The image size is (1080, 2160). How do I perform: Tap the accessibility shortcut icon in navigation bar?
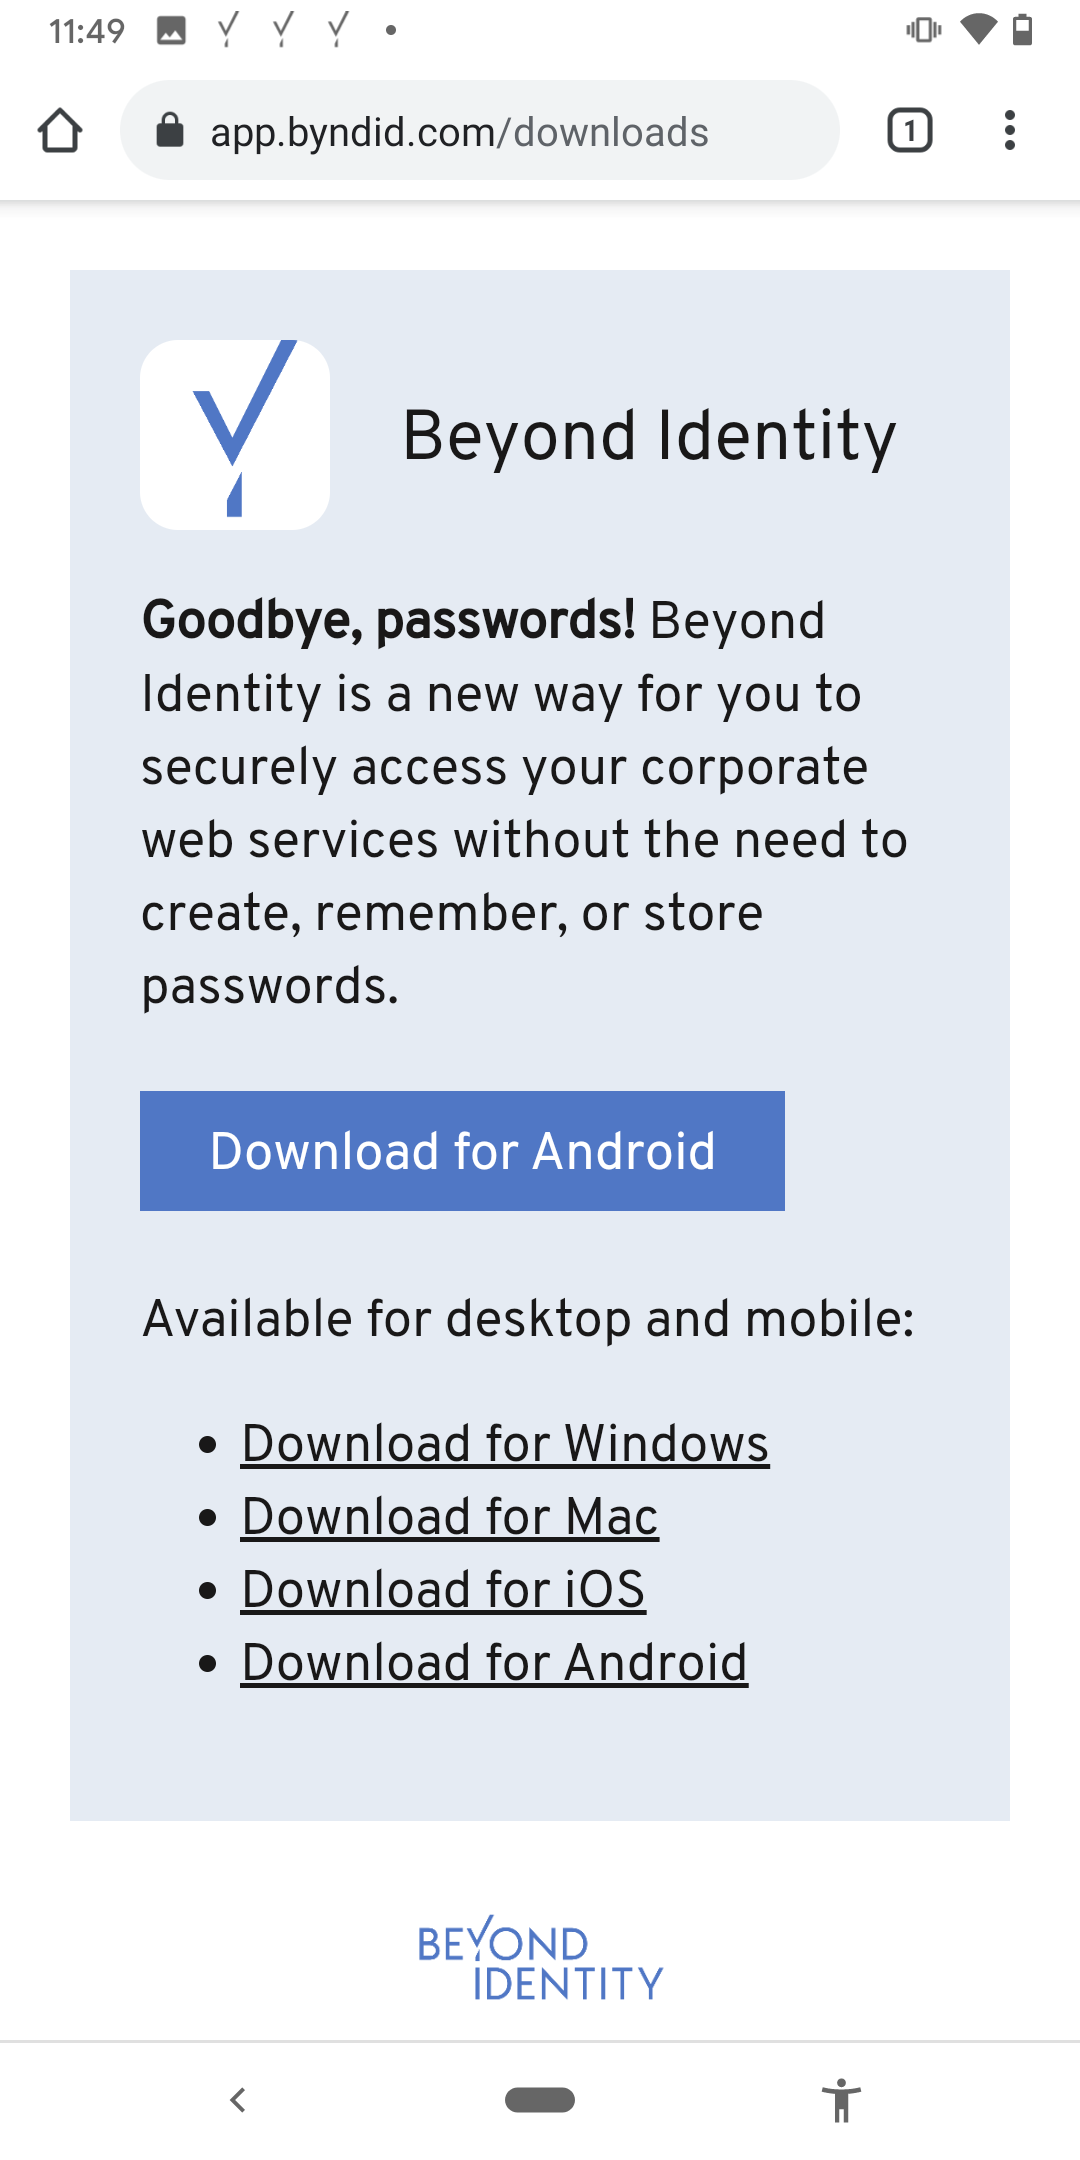pos(842,2100)
